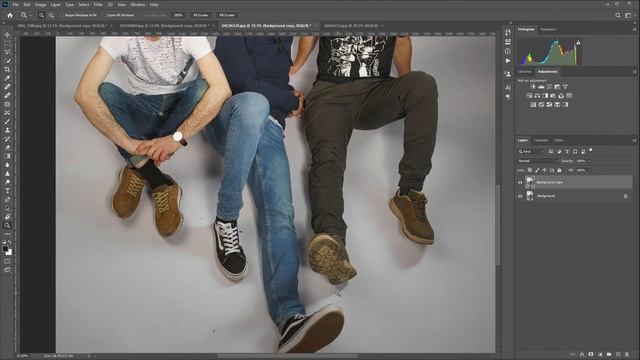Delete the layer with the trash icon
This screenshot has width=640, height=360.
click(x=627, y=355)
